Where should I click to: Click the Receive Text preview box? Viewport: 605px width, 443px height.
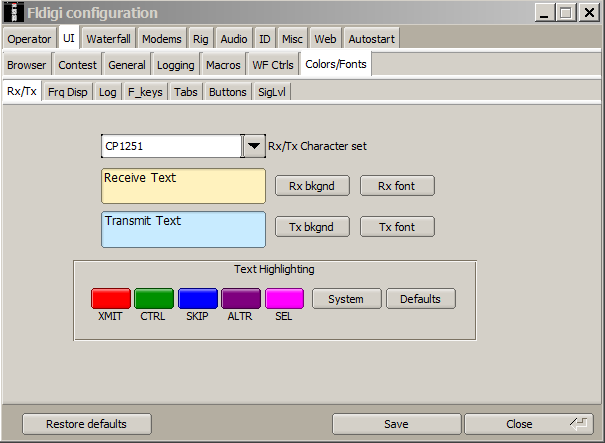(183, 186)
